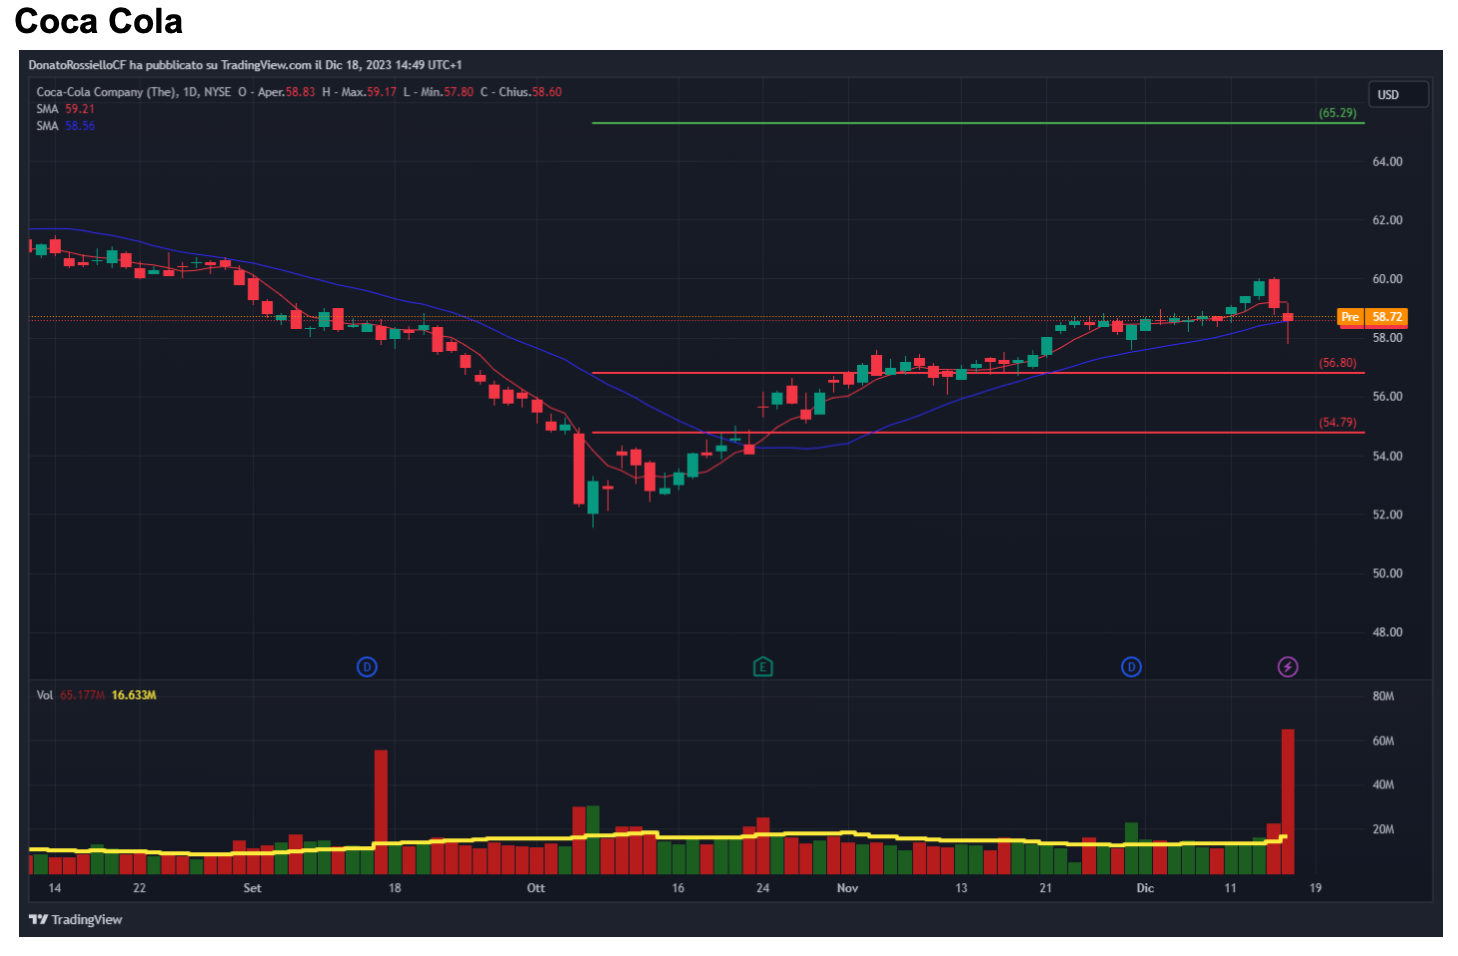Image resolution: width=1458 pixels, height=956 pixels.
Task: Click the Nov month label on time axis
Action: coord(847,888)
